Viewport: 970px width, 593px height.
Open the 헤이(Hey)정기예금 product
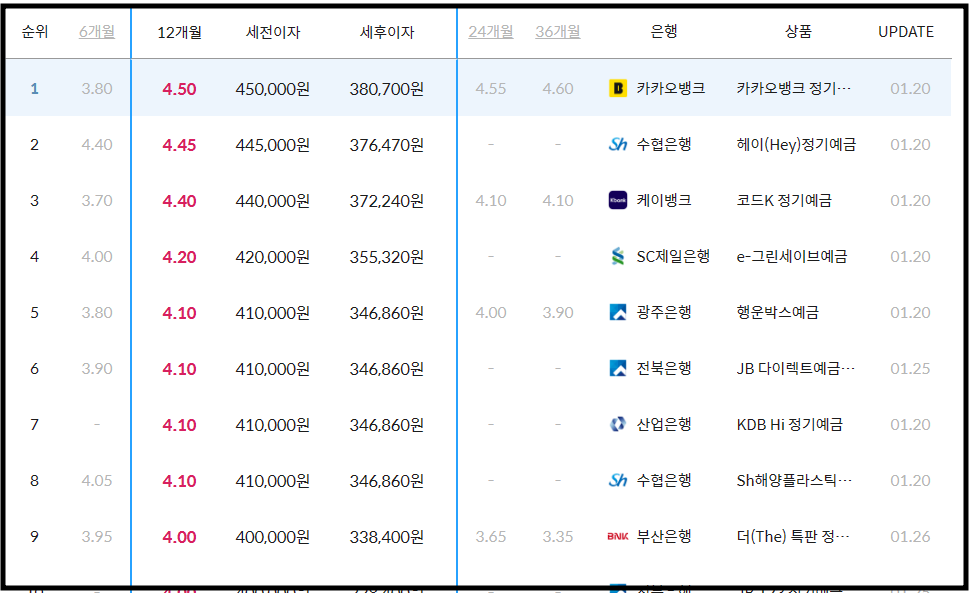(796, 145)
